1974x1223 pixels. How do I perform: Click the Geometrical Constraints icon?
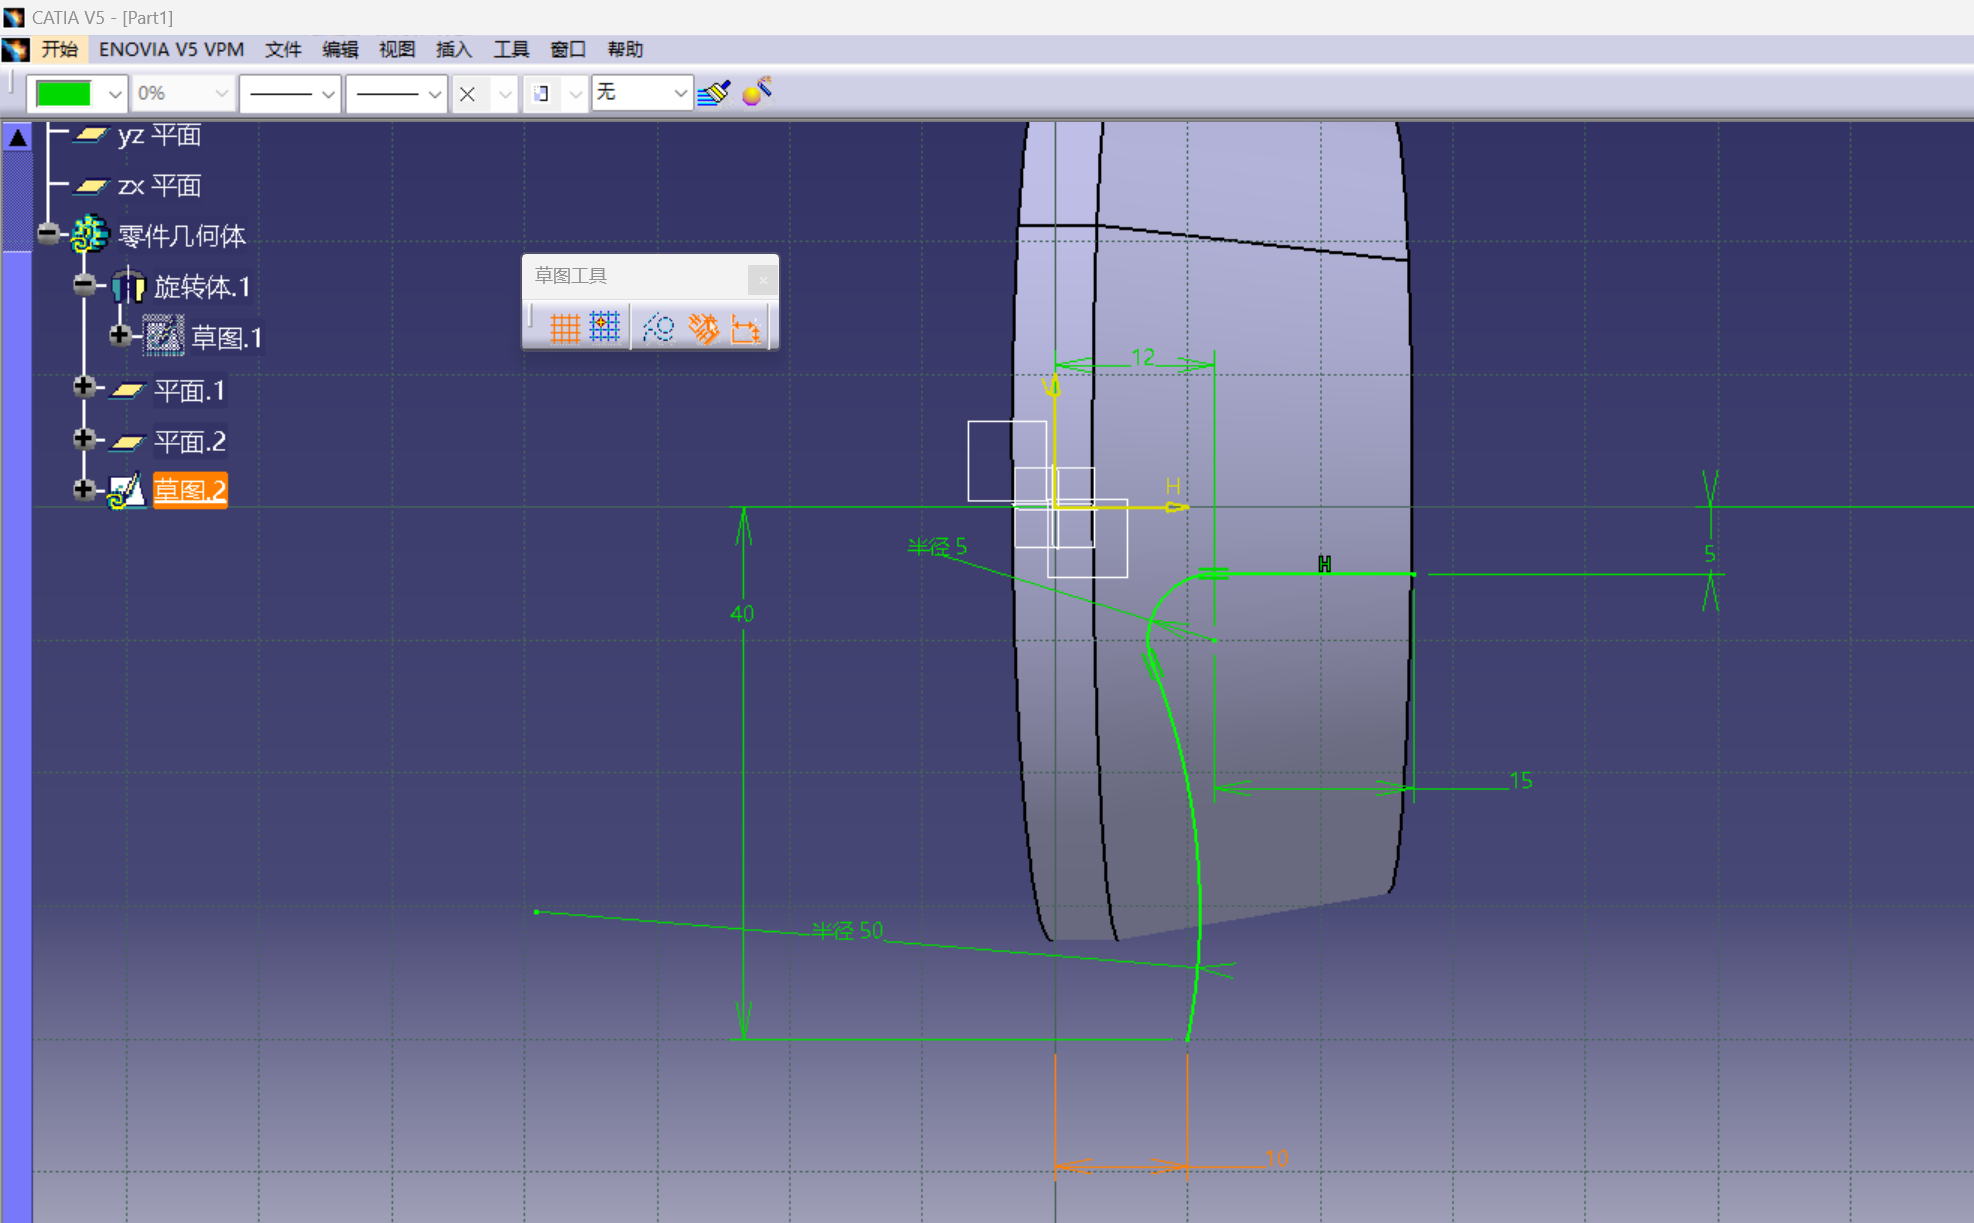(x=704, y=328)
